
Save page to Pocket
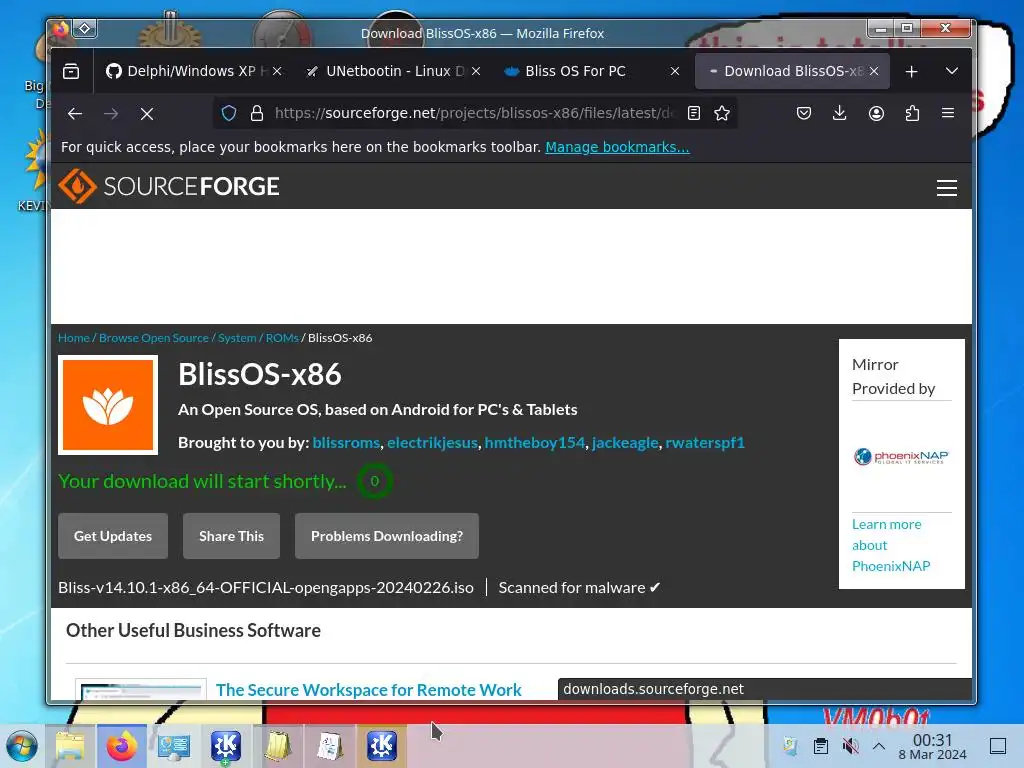[804, 114]
